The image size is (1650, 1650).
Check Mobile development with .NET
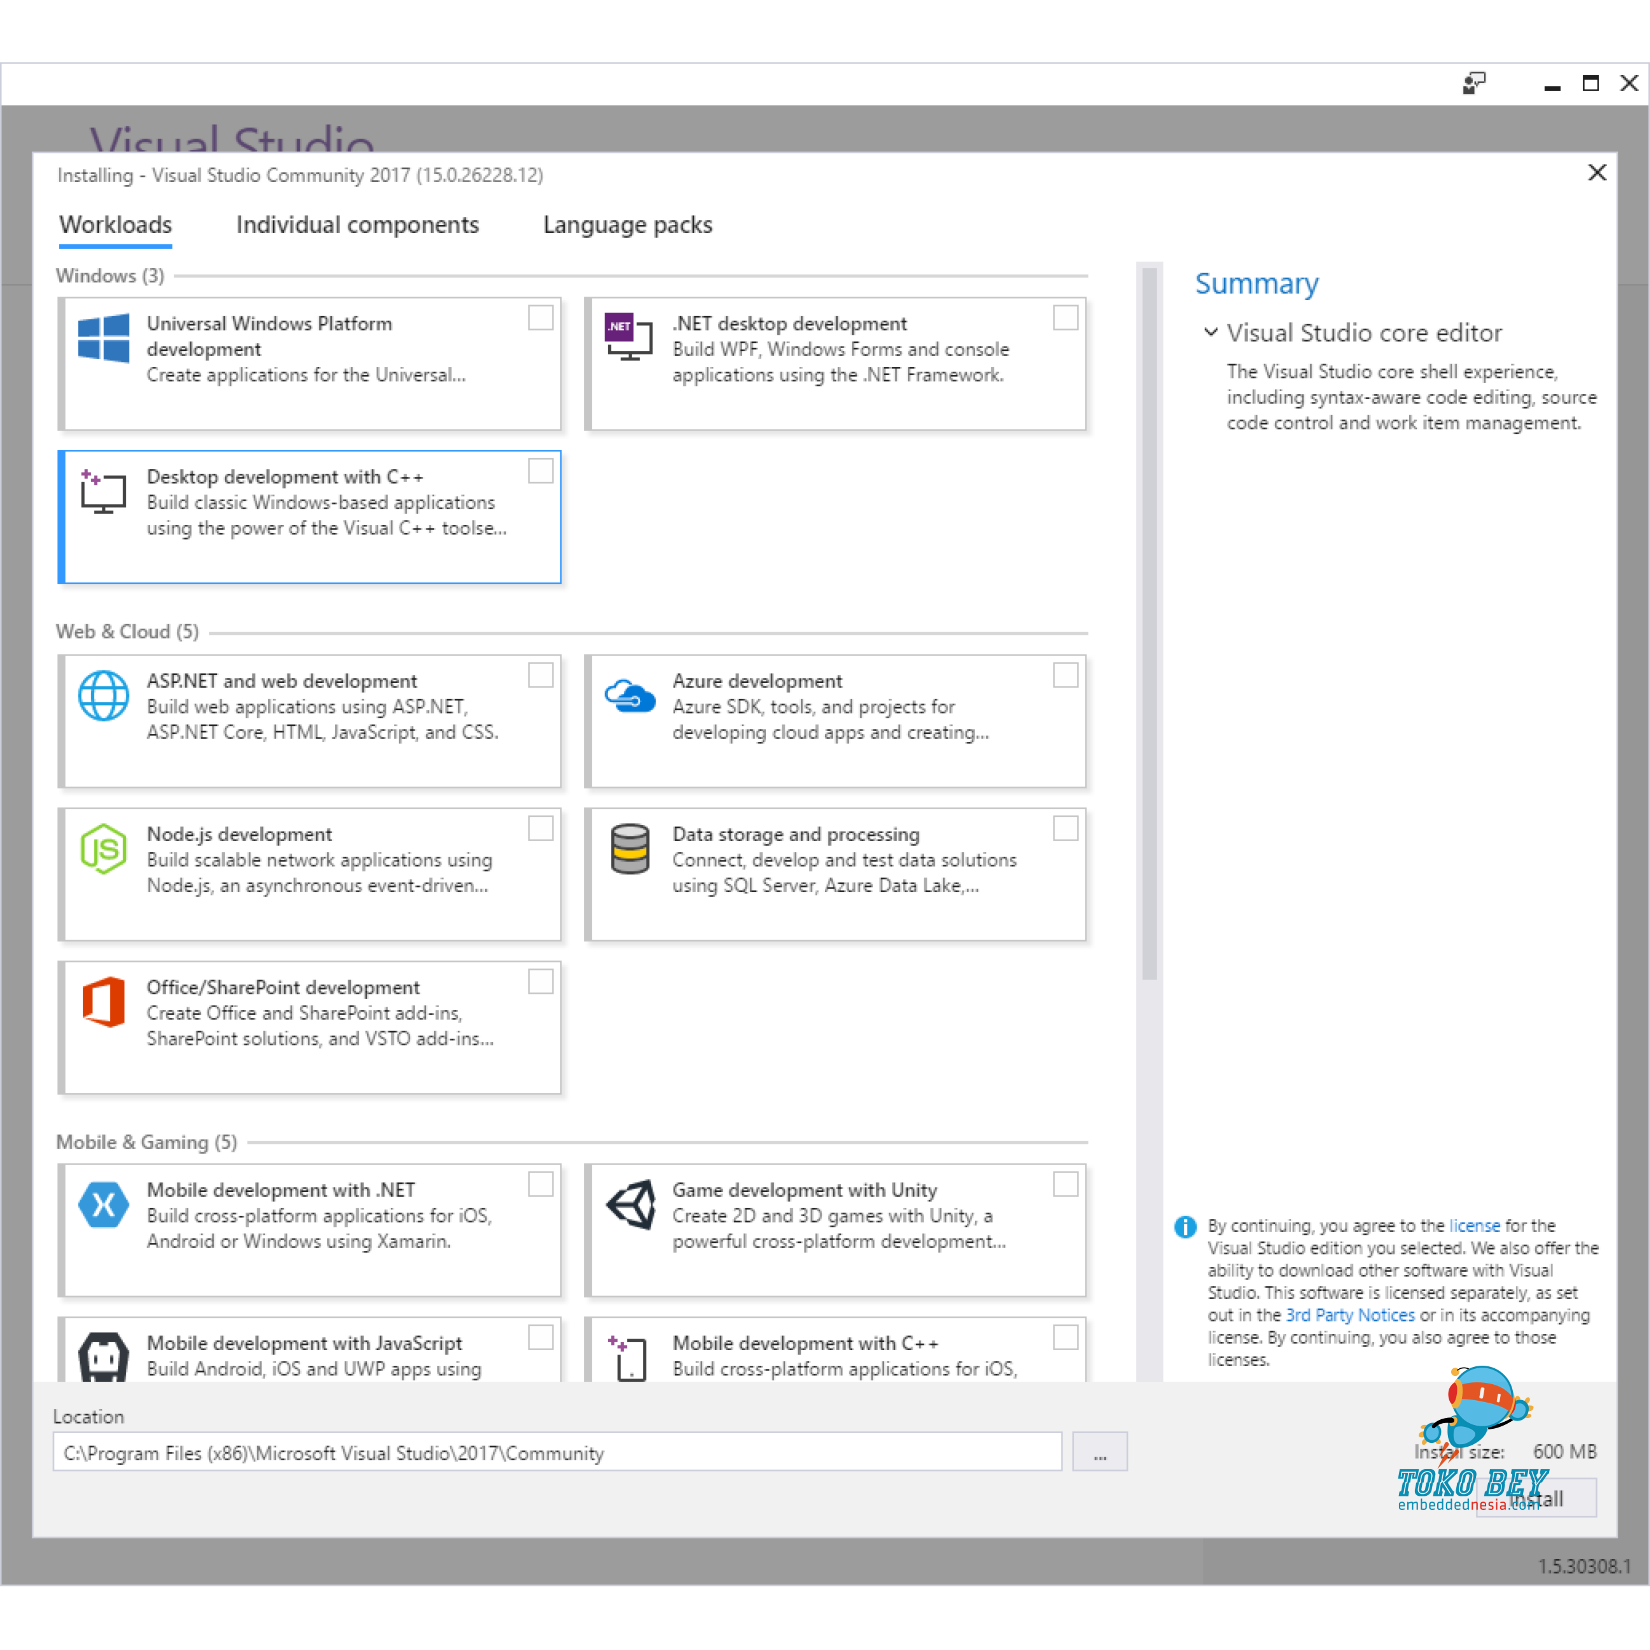pyautogui.click(x=541, y=1185)
